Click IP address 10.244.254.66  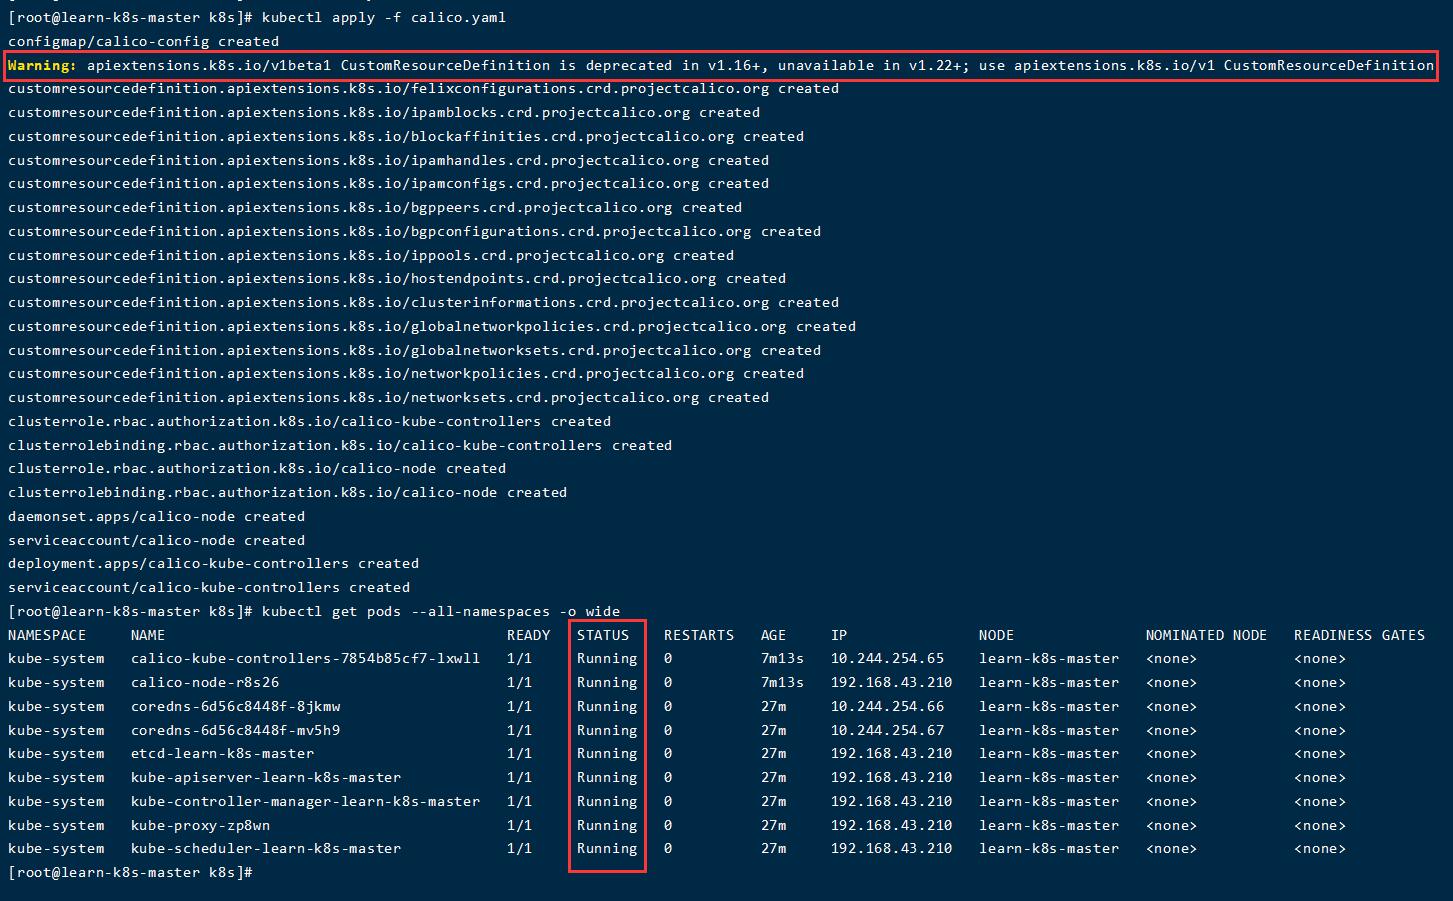tap(888, 707)
